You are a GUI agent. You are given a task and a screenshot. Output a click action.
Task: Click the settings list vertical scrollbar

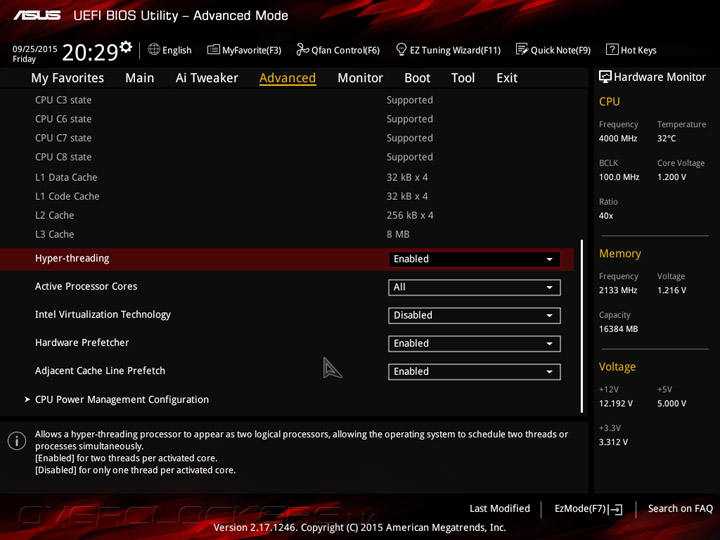[x=582, y=326]
